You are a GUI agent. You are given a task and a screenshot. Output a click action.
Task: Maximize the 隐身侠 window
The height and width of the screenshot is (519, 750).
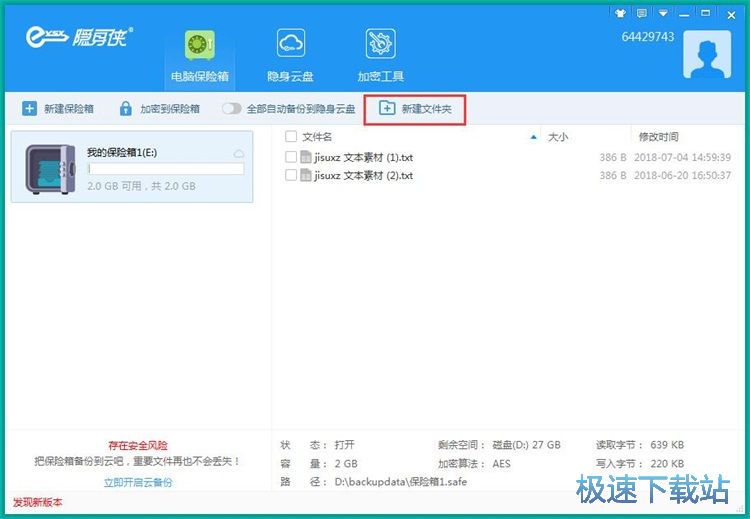[x=706, y=13]
